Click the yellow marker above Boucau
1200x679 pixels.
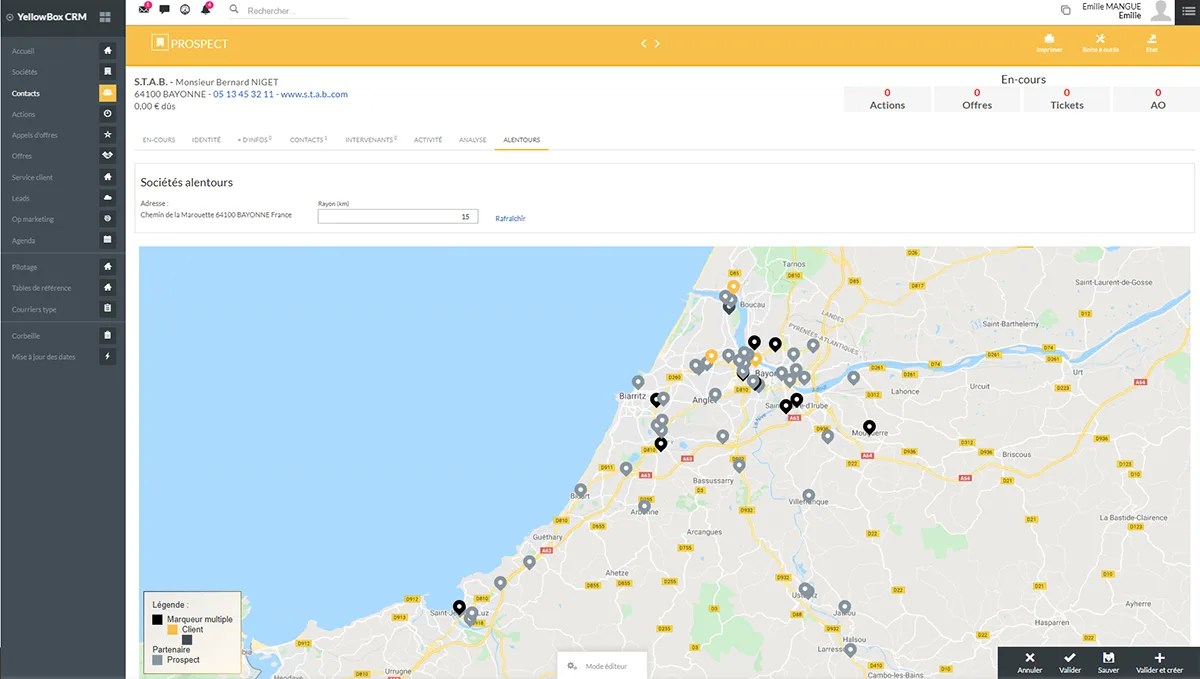[x=733, y=287]
